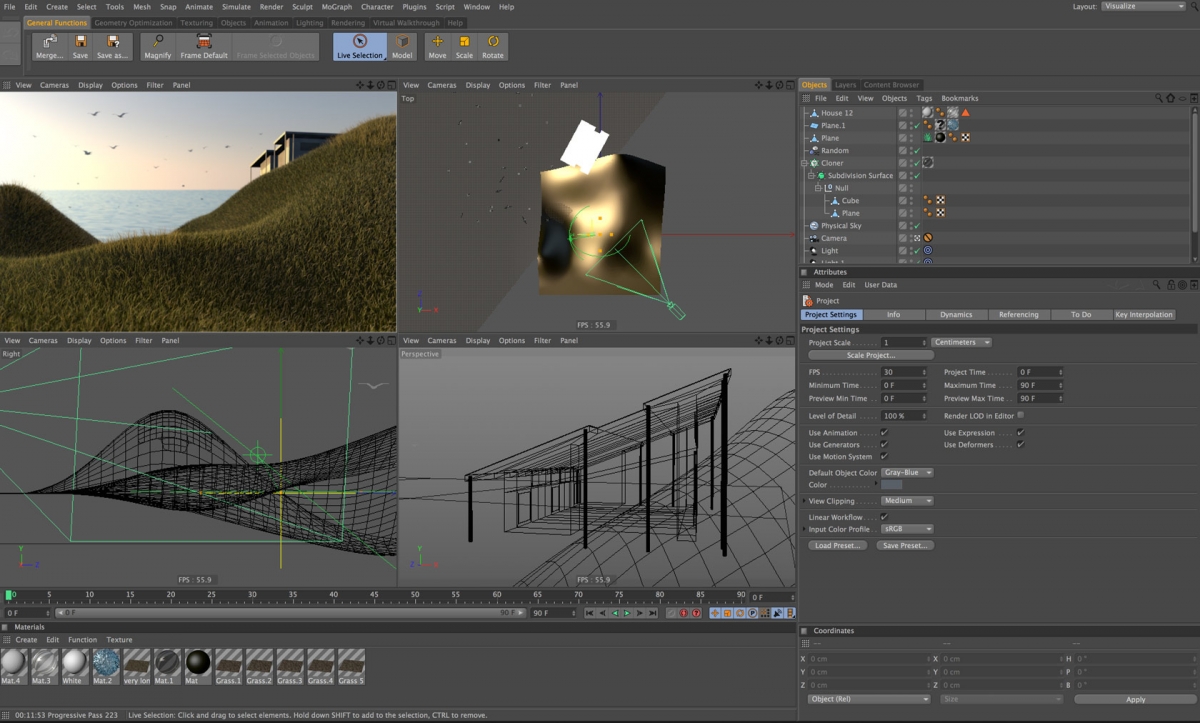Screen dimensions: 1200x723
Task: Select the Magnify tool
Action: (x=157, y=46)
